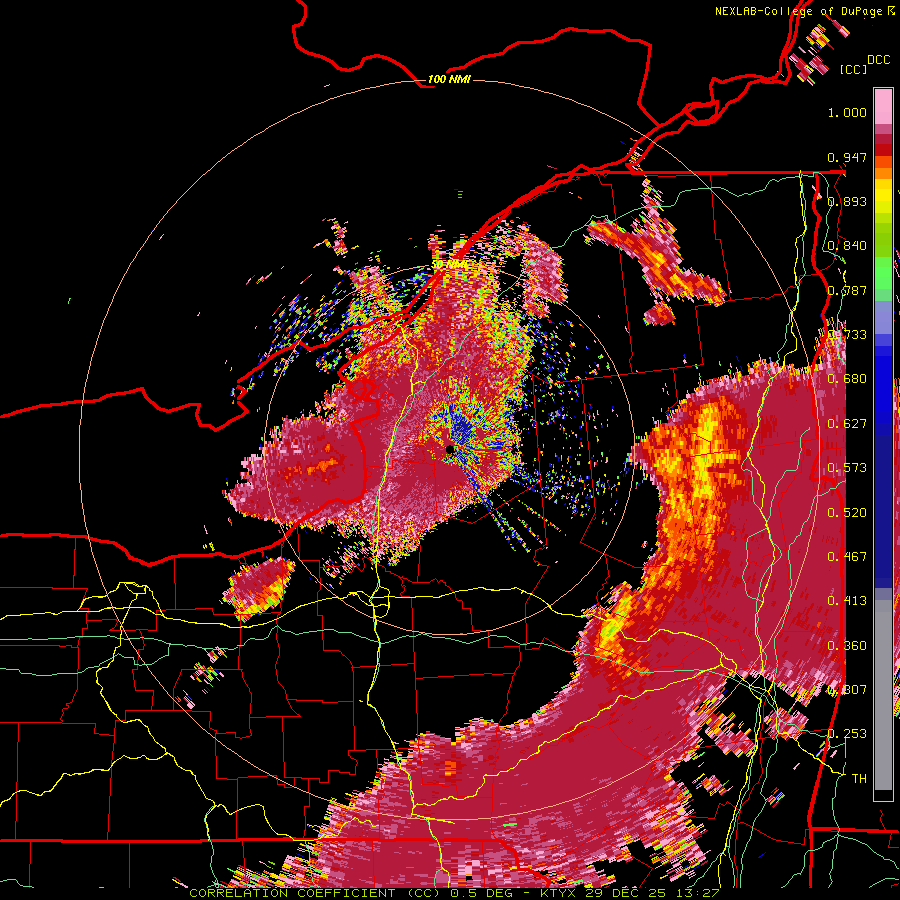The width and height of the screenshot is (900, 900).
Task: Click the black radar site dot
Action: point(450,449)
